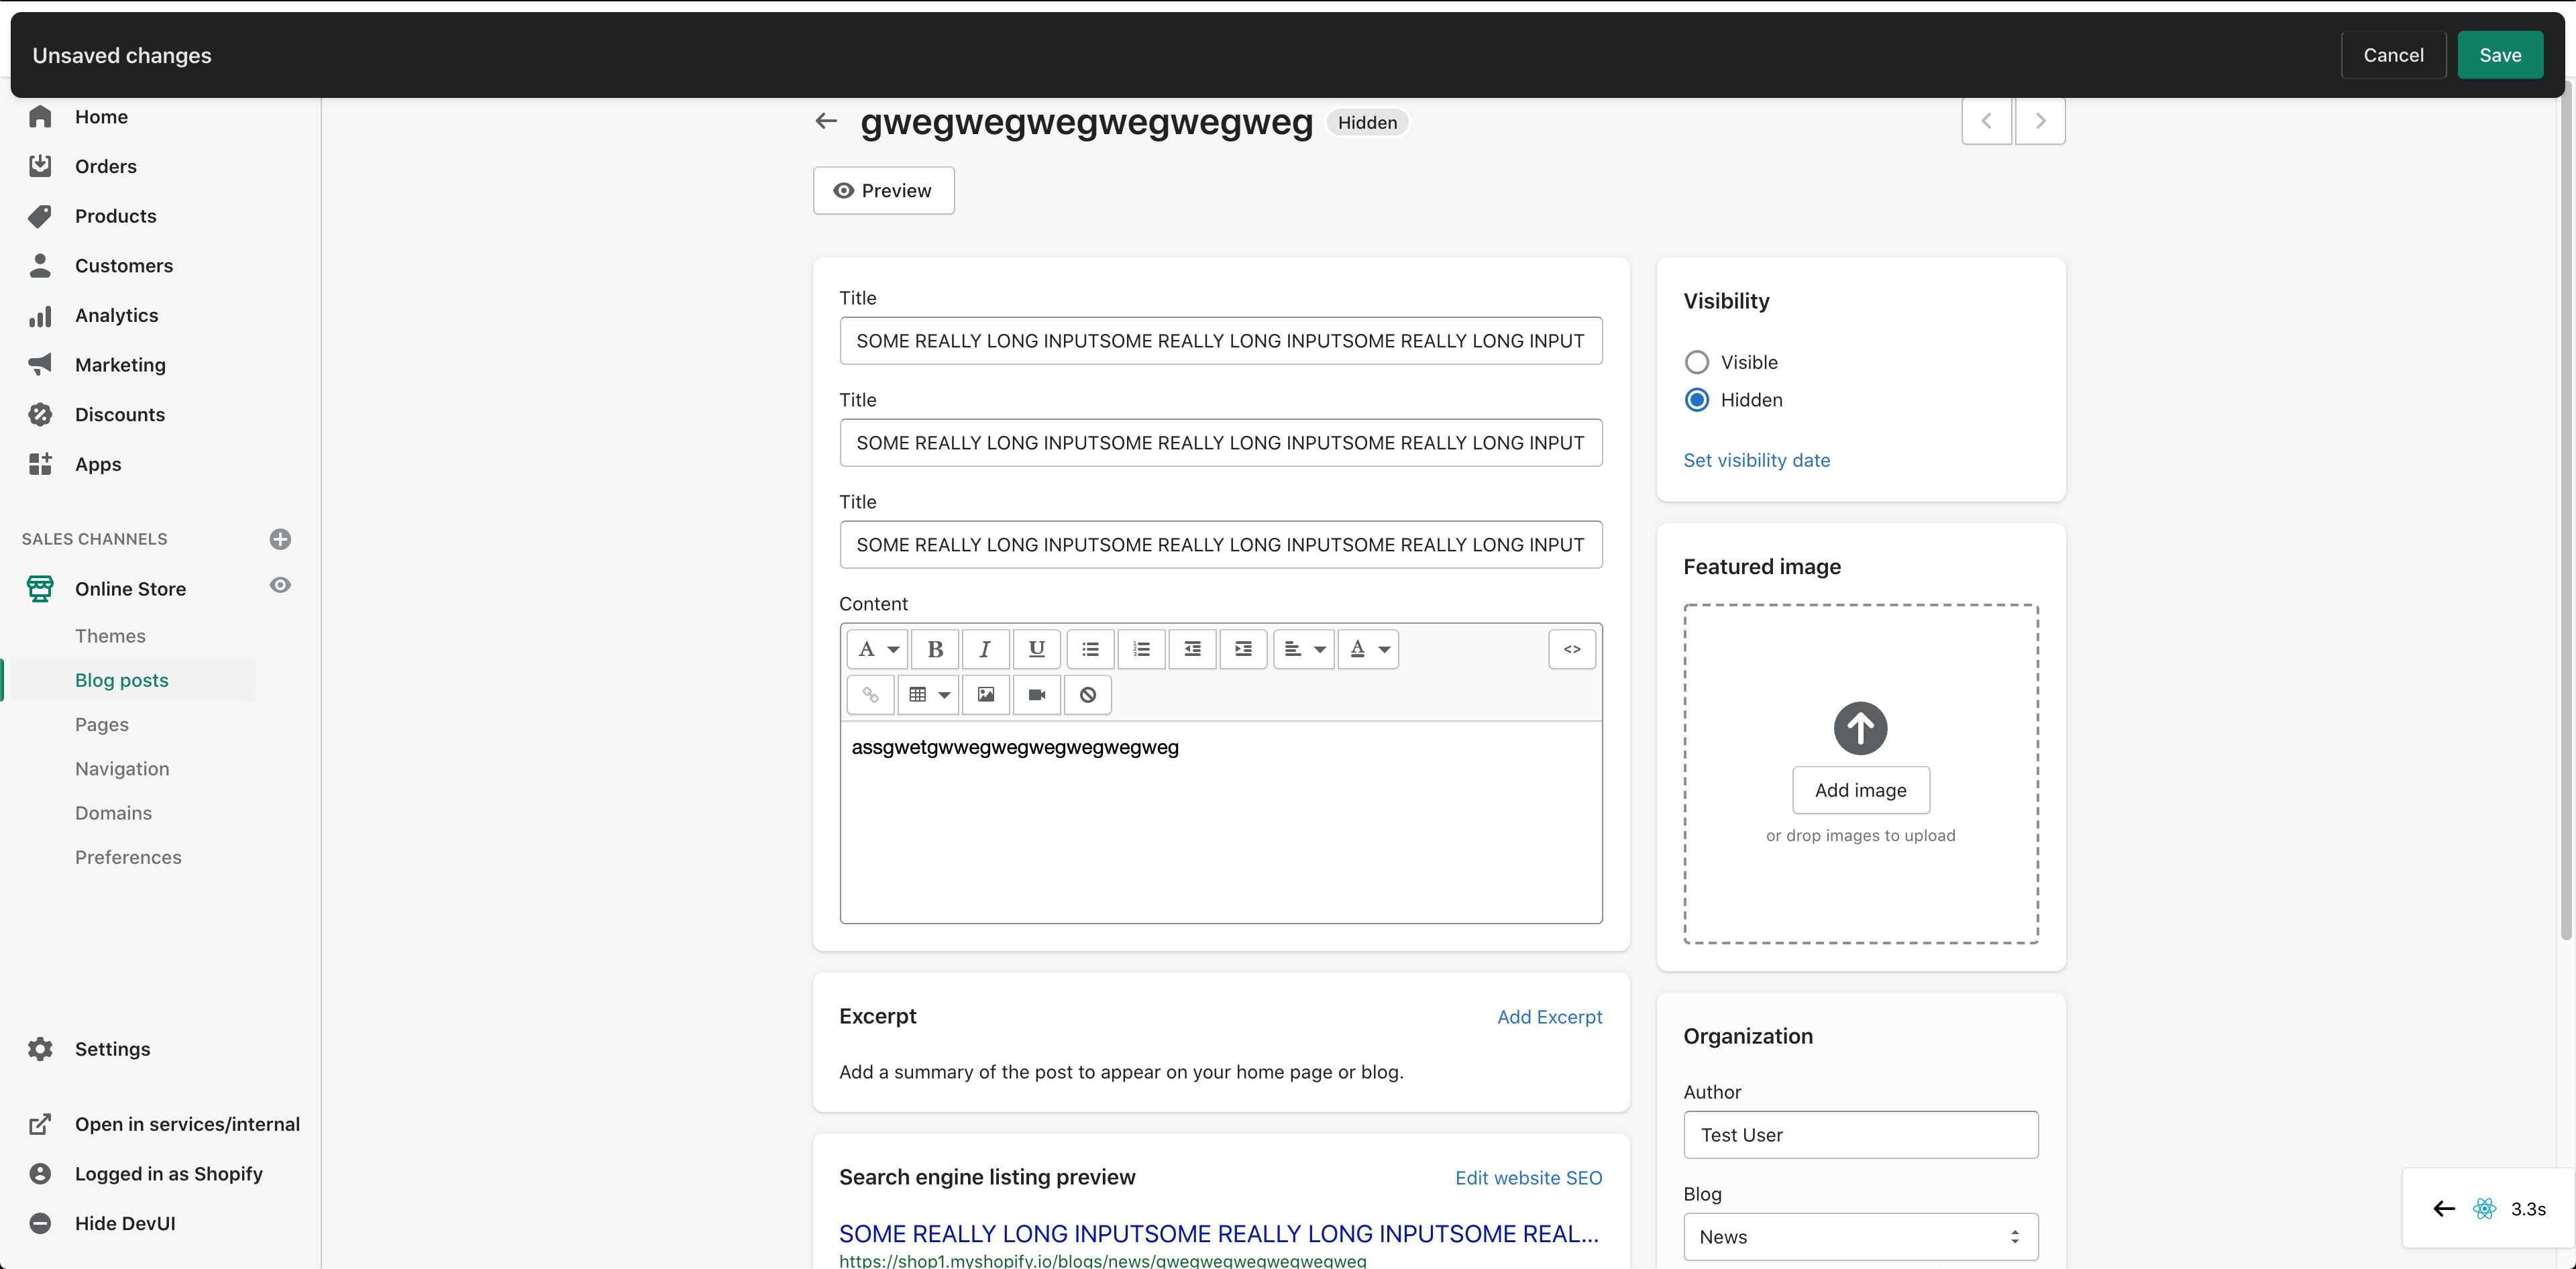
Task: Click the Set visibility date link
Action: click(x=1756, y=459)
